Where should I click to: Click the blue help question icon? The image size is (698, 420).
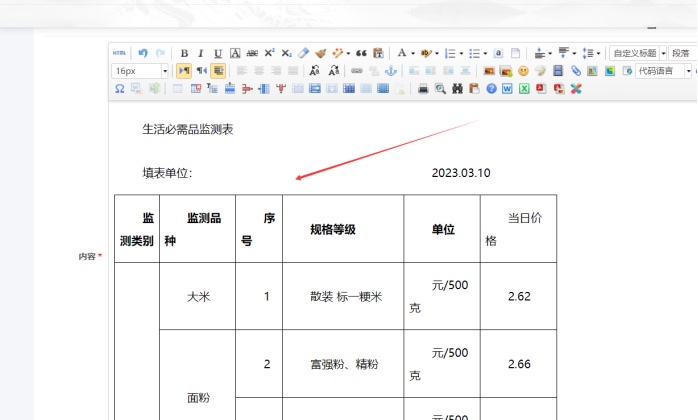[x=491, y=89]
